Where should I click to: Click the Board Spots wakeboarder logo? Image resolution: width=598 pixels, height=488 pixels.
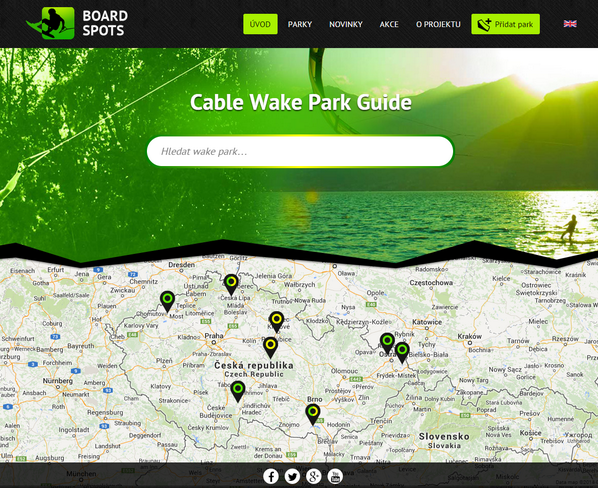51,23
